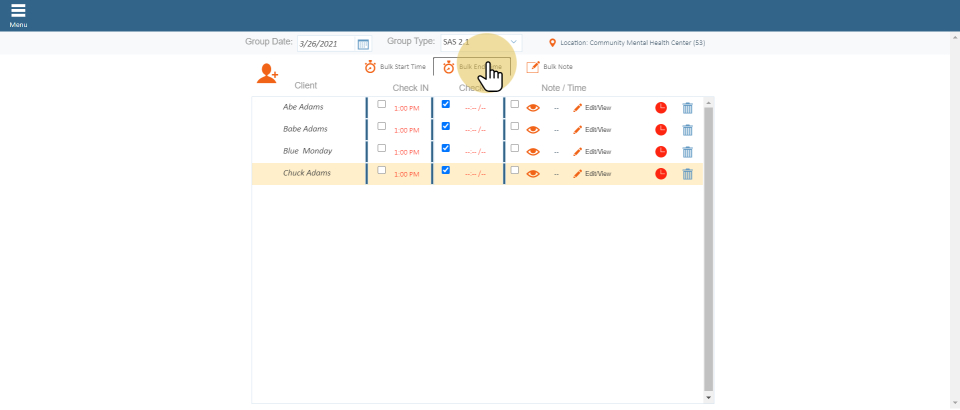Click the red clock icon for Abe Adams

(661, 107)
